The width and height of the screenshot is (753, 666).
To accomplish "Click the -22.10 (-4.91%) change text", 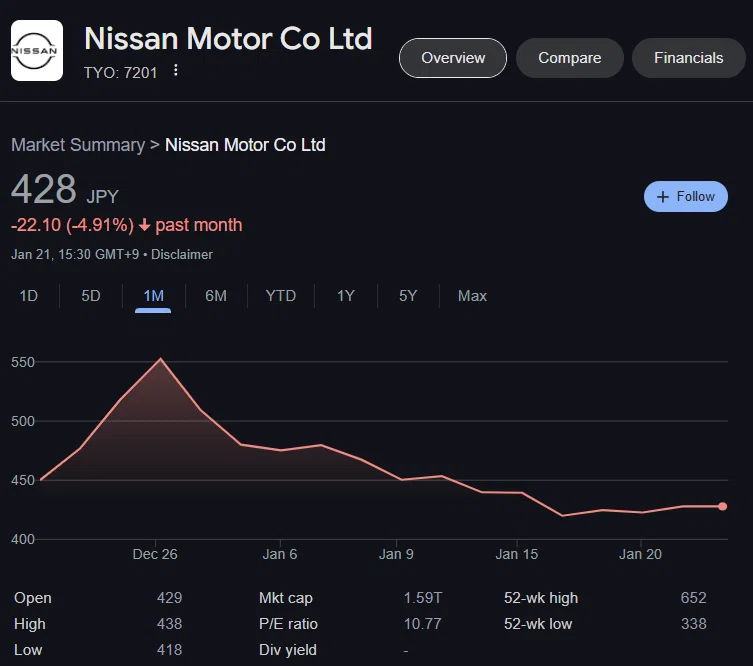I will [x=73, y=225].
